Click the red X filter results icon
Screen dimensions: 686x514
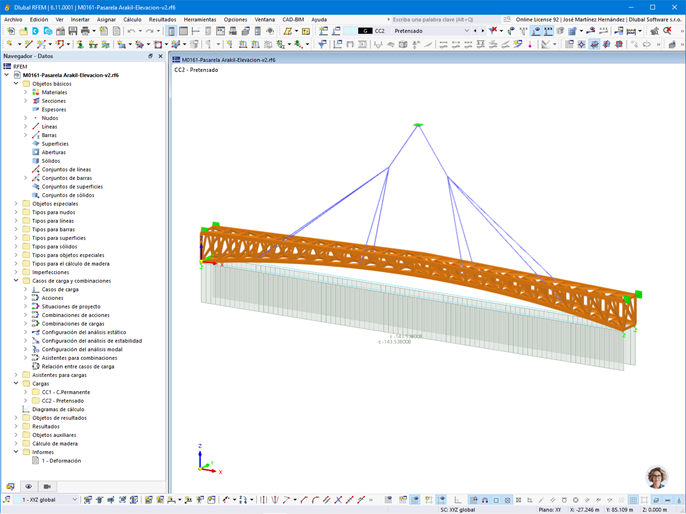493,30
